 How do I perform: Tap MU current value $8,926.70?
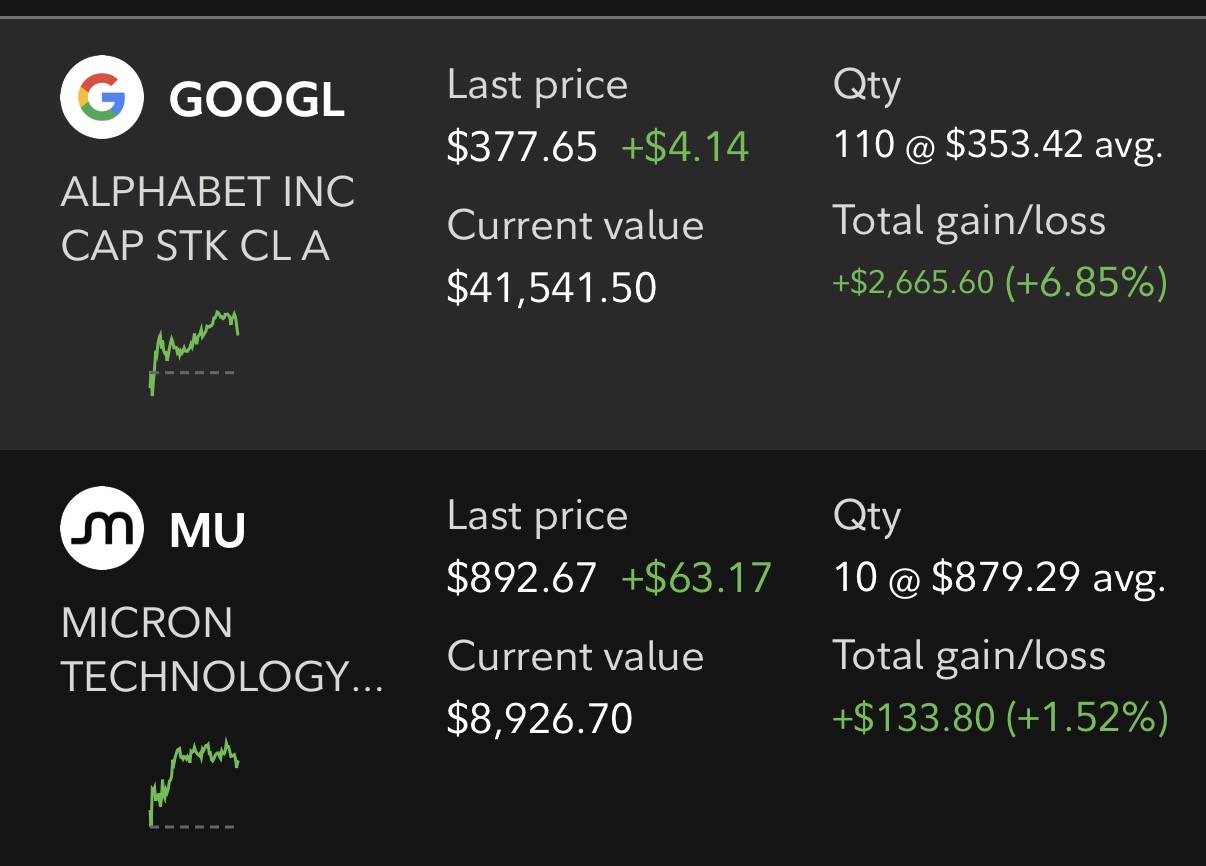(x=540, y=719)
